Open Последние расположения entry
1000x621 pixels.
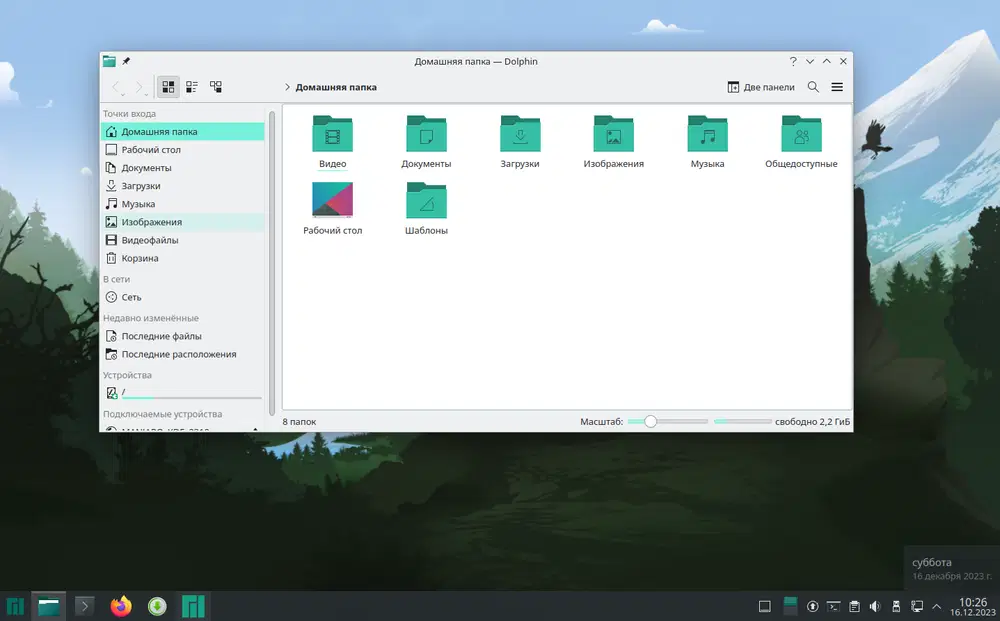(x=183, y=354)
